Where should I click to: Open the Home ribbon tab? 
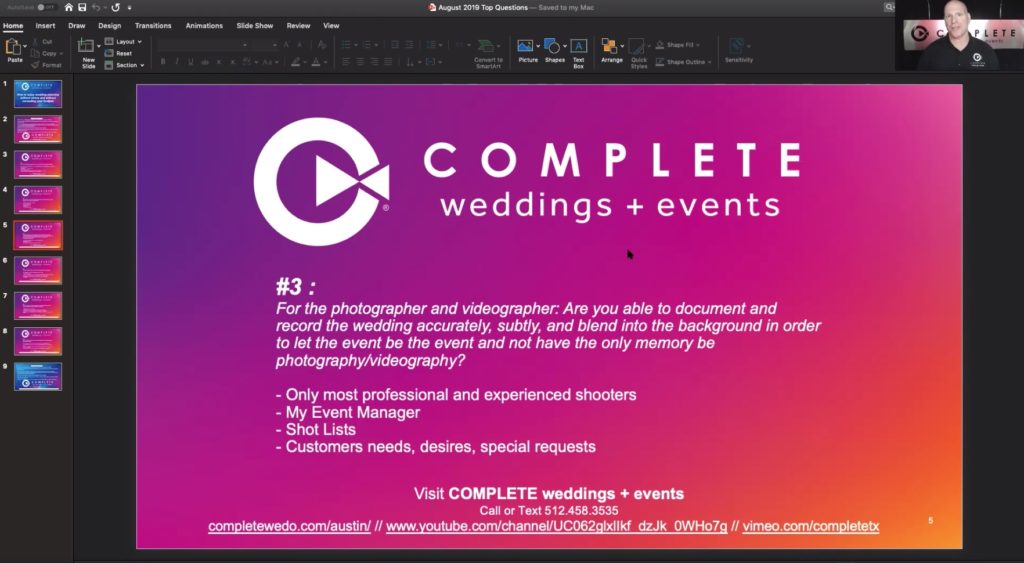click(12, 26)
